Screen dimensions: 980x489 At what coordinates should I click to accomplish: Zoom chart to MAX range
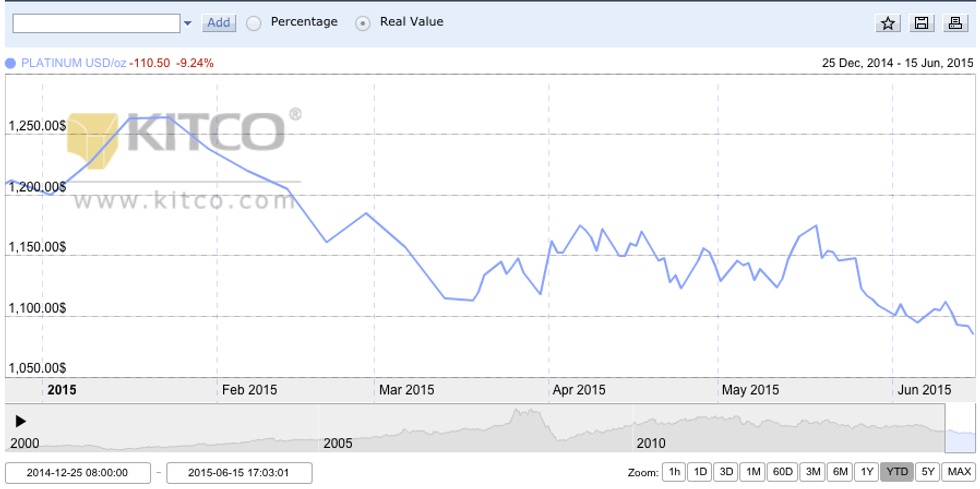click(x=958, y=472)
